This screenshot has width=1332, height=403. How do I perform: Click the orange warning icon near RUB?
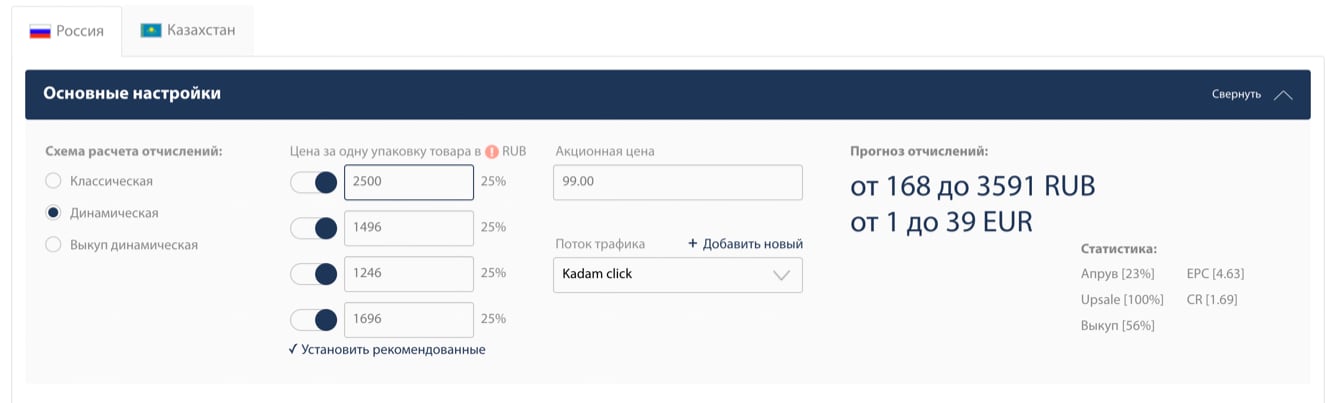tap(492, 152)
